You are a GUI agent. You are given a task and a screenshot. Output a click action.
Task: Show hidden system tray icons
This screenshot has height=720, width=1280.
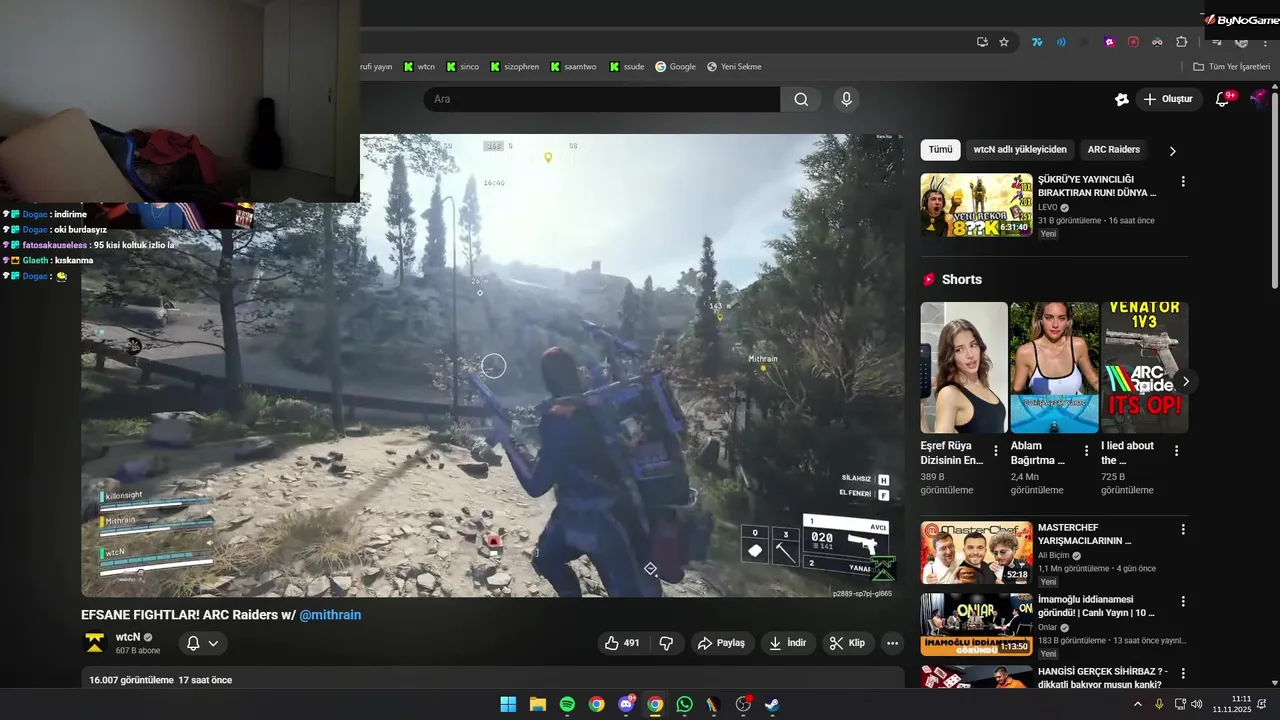1137,704
